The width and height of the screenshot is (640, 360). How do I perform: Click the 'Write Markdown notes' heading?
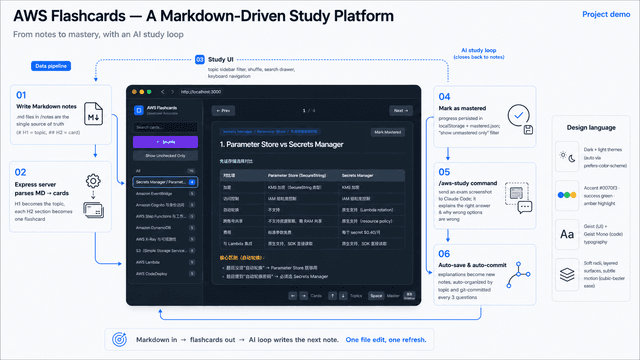(x=47, y=107)
